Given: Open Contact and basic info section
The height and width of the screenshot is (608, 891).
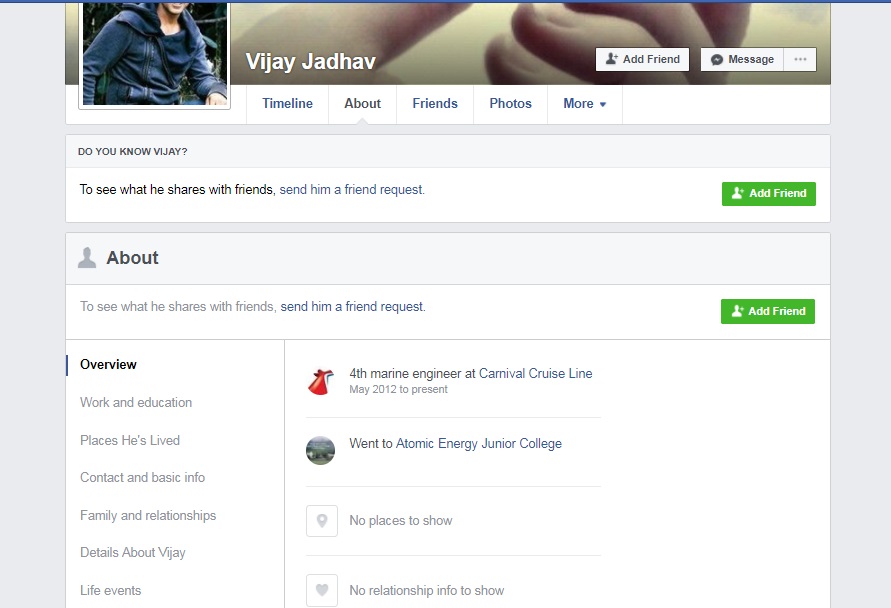Looking at the screenshot, I should coord(142,477).
